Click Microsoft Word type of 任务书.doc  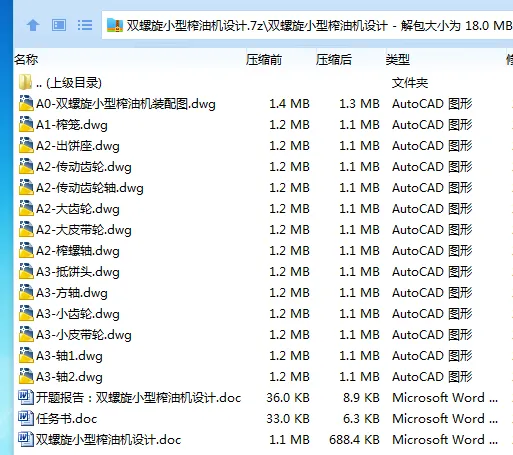coord(445,419)
